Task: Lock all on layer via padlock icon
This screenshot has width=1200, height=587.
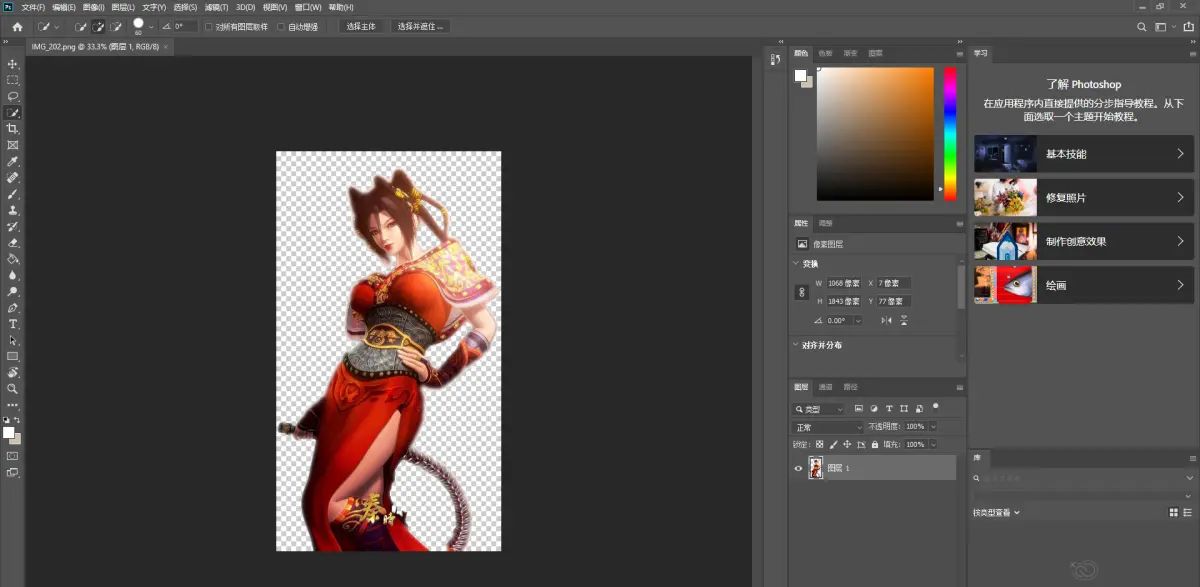Action: point(875,444)
